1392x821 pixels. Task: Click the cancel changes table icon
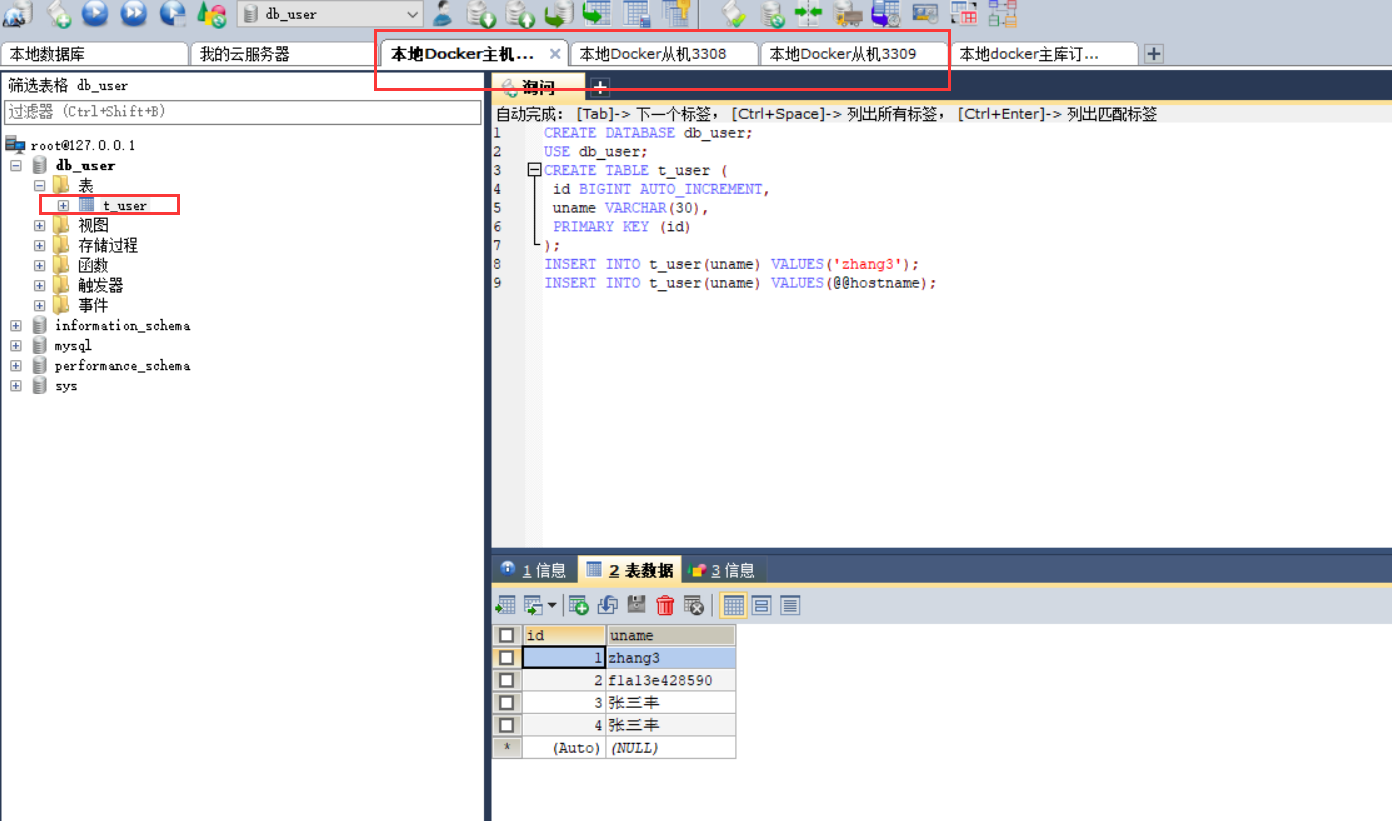pos(694,605)
